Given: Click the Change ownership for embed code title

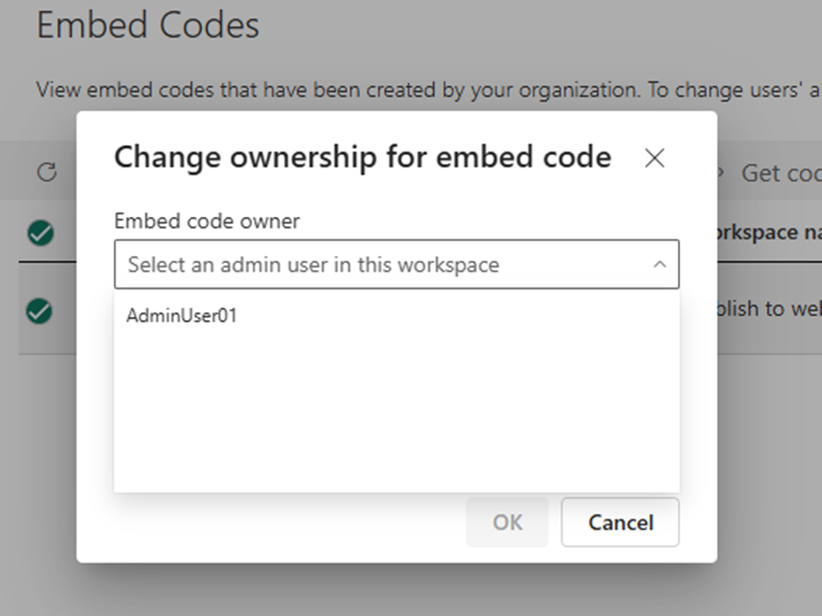Looking at the screenshot, I should (363, 157).
